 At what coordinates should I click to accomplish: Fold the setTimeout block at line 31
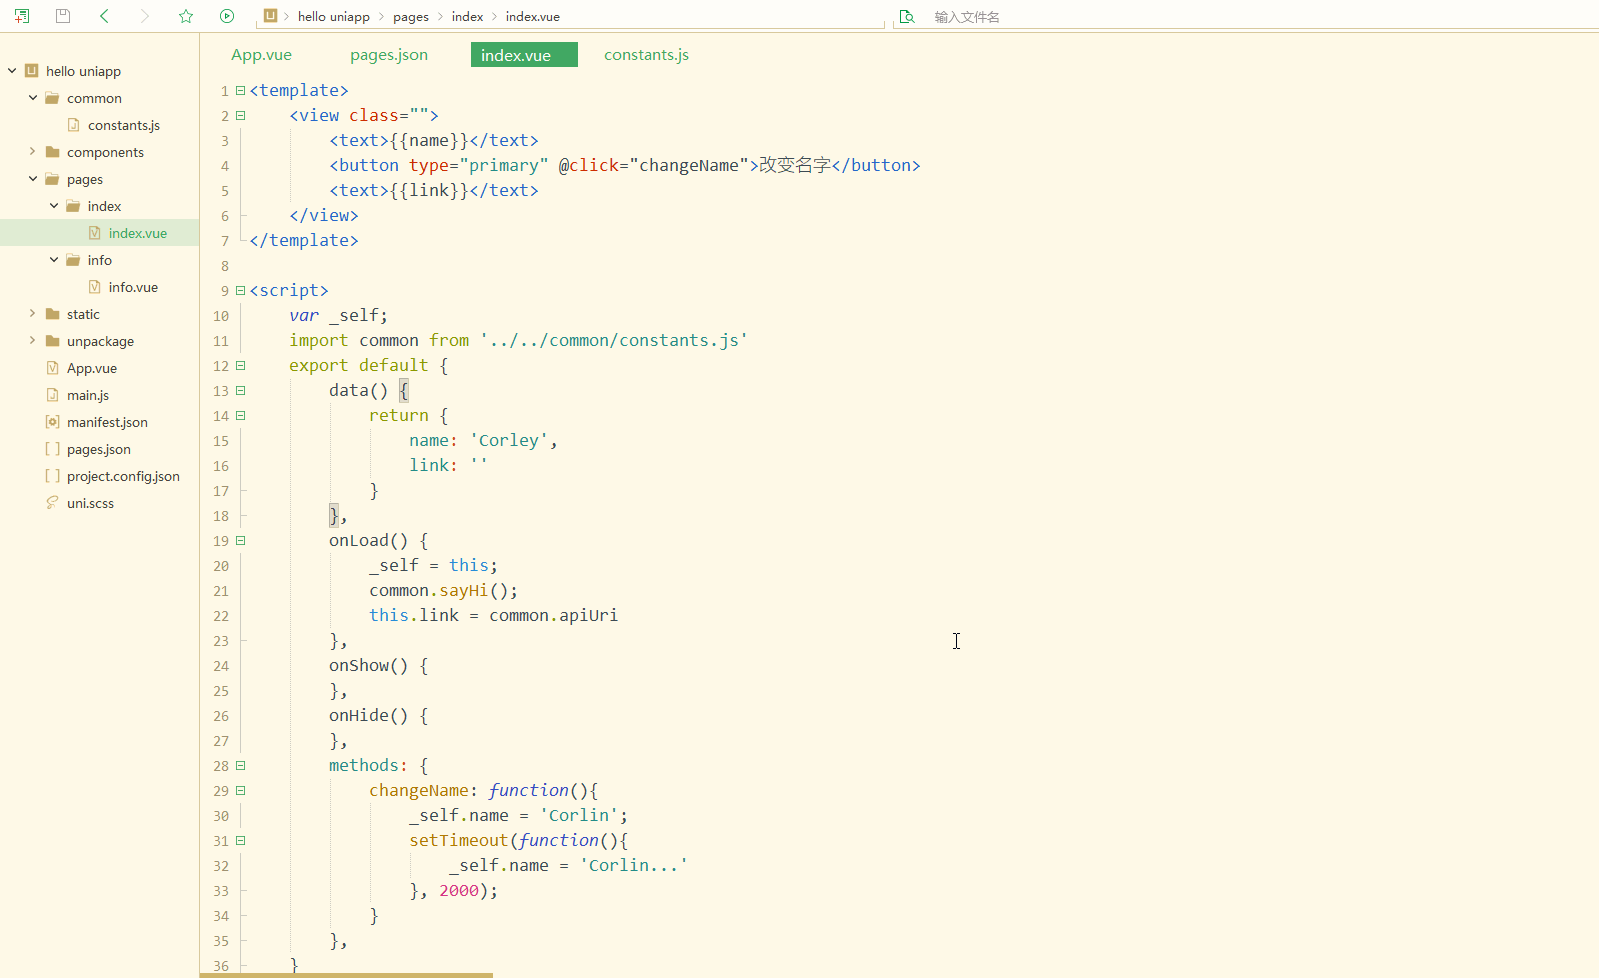[240, 840]
